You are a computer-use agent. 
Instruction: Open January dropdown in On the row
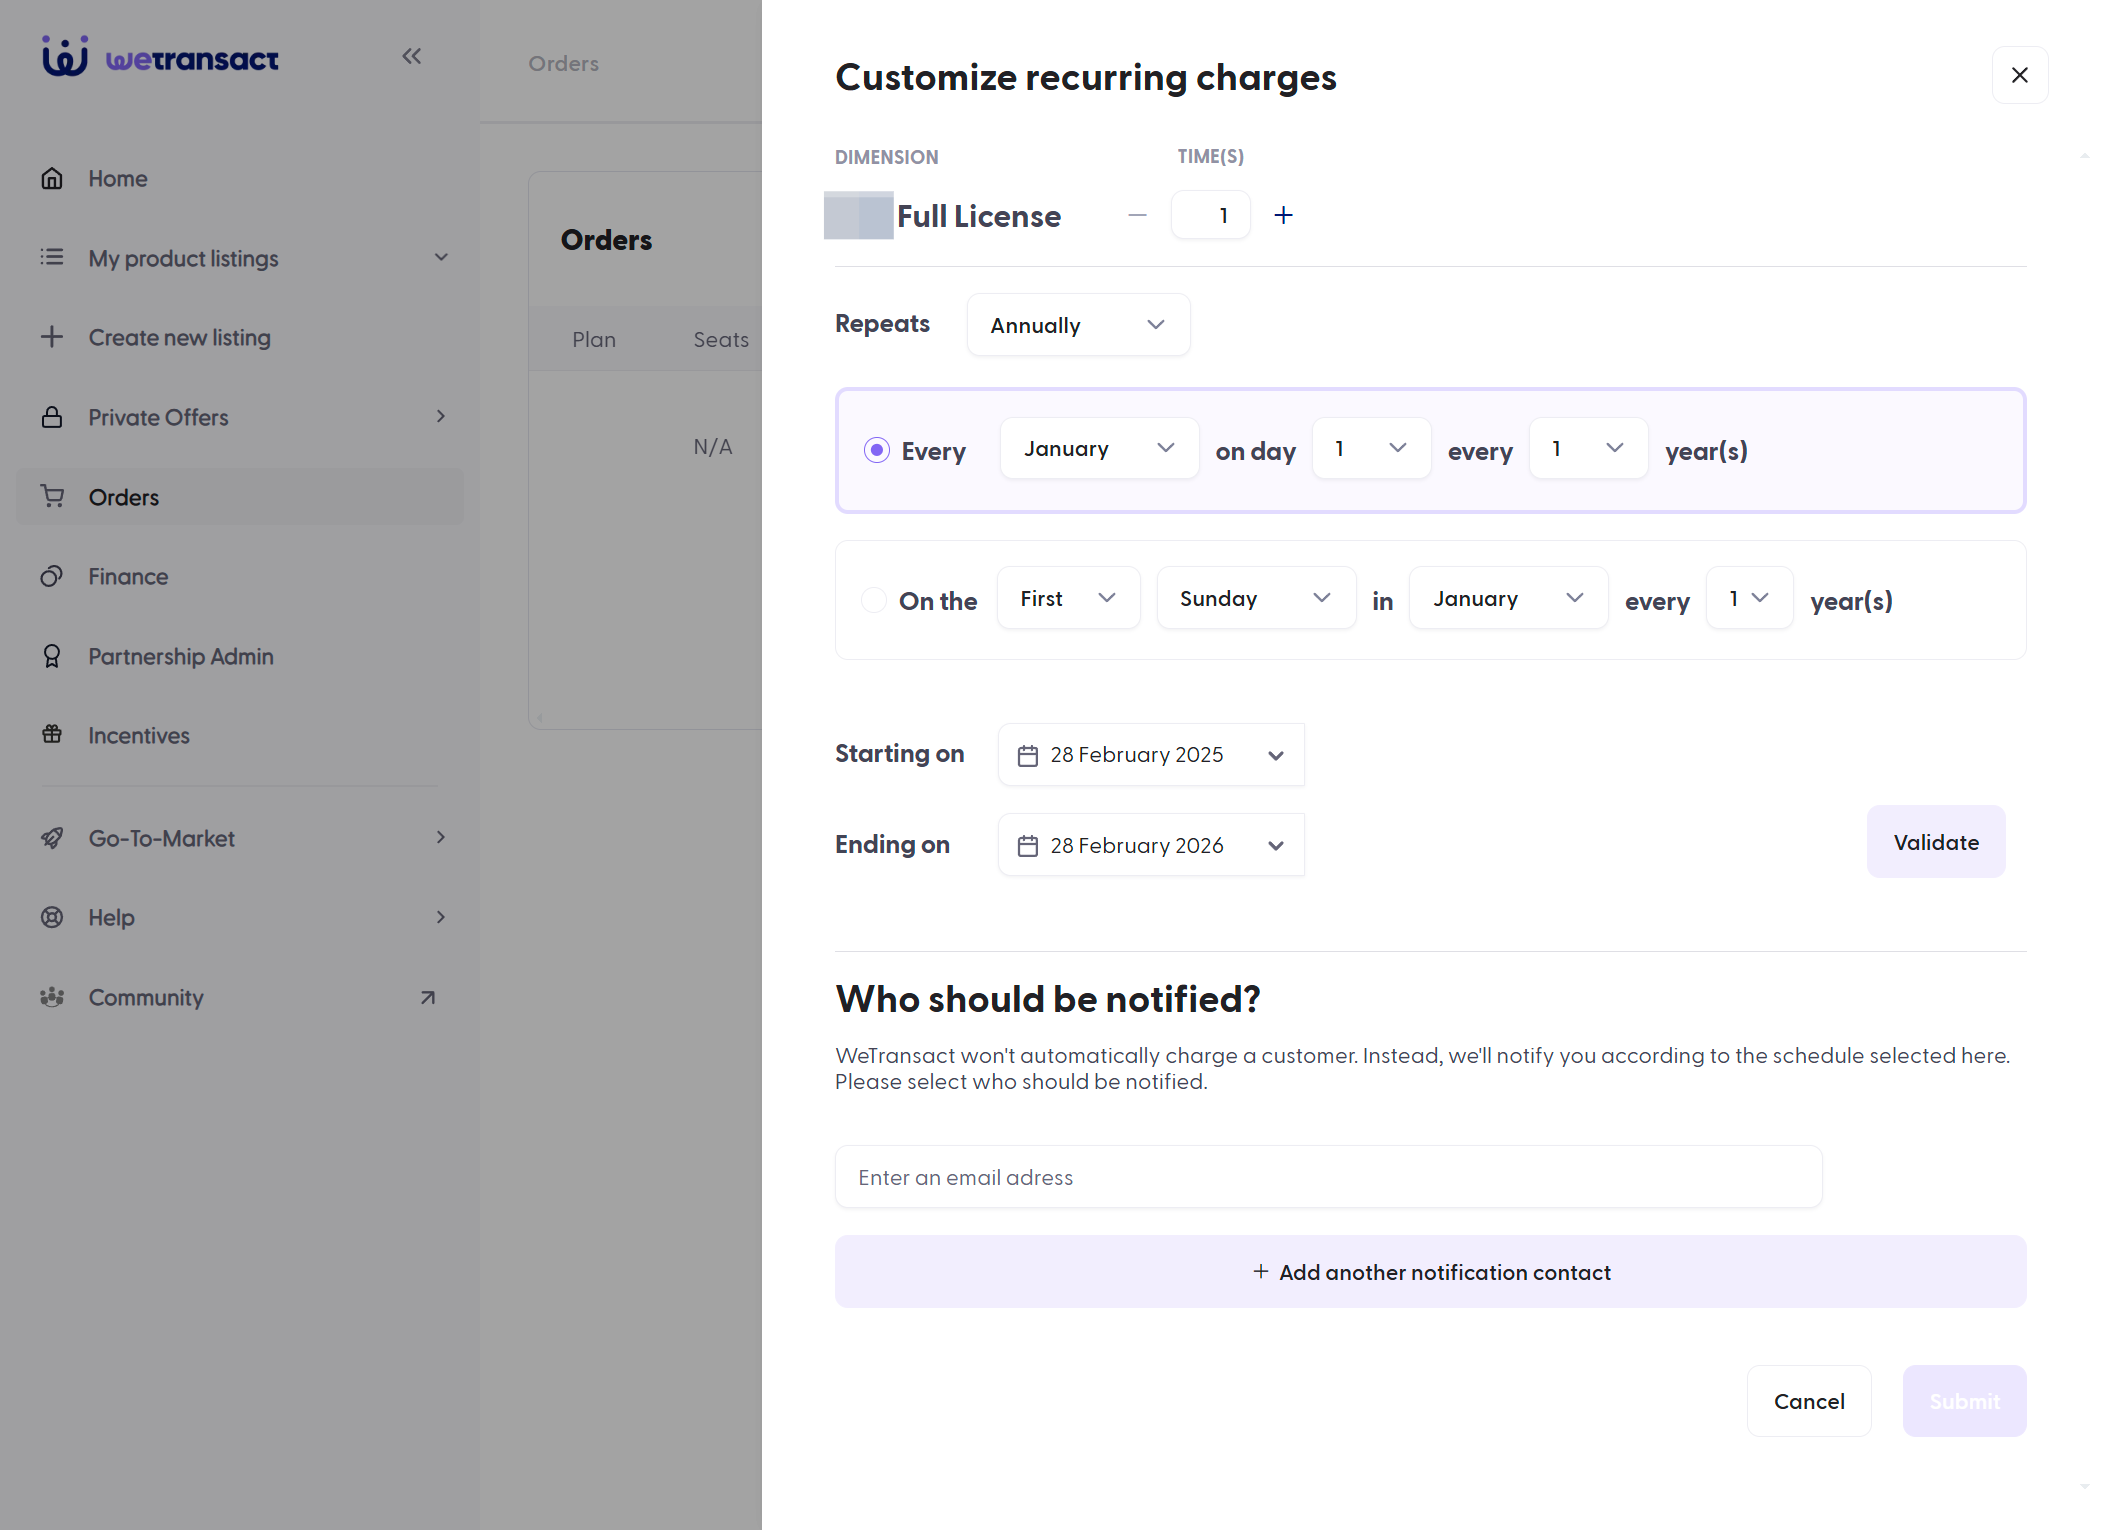pos(1508,598)
